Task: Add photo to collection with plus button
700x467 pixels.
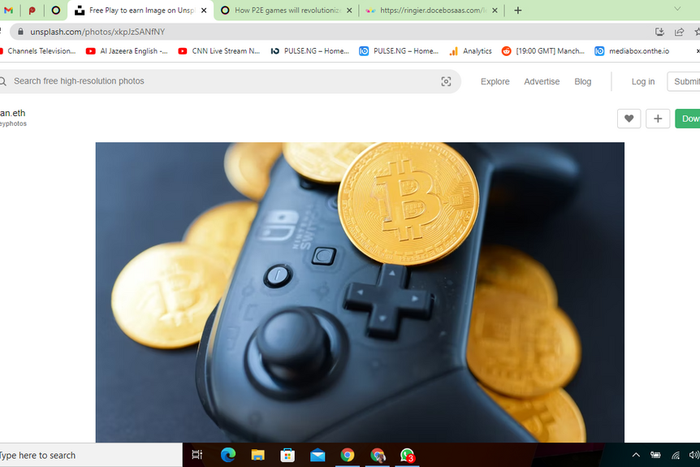Action: point(658,118)
